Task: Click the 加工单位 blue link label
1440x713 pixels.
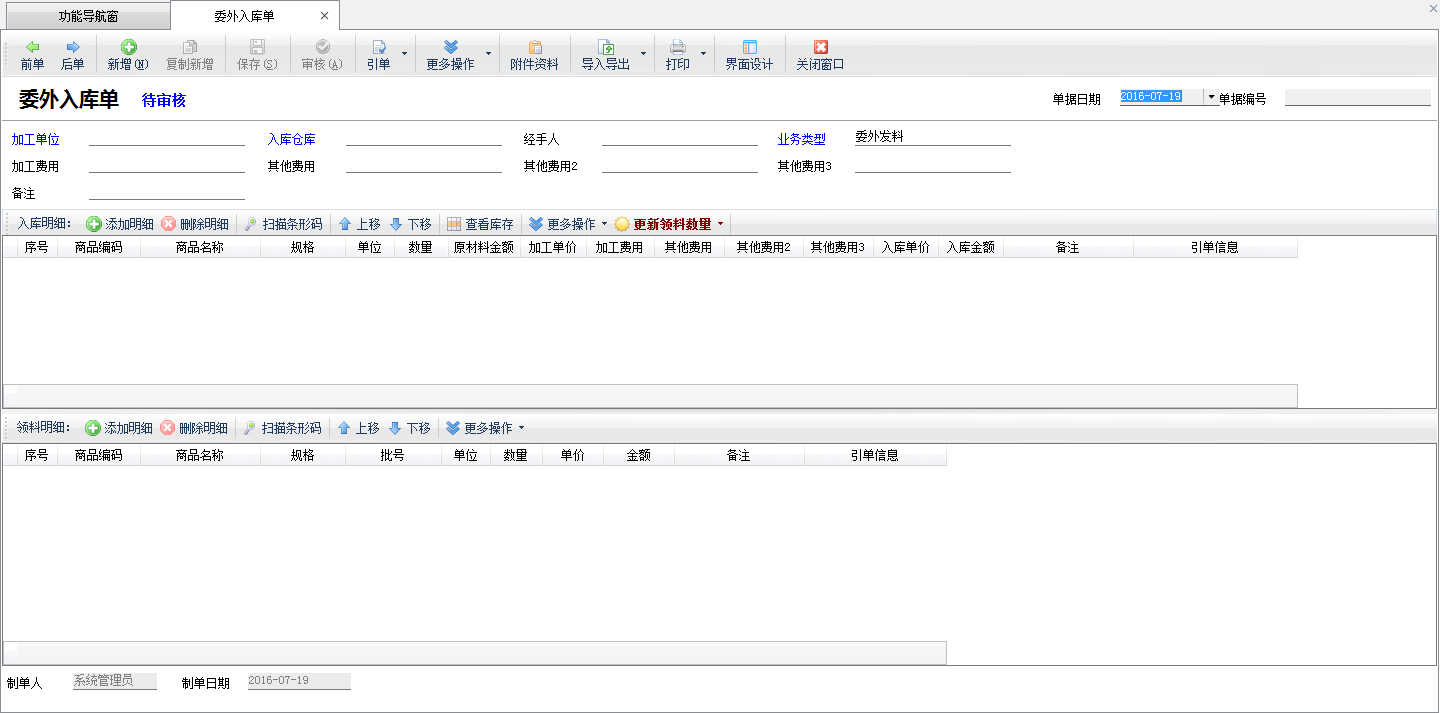Action: pyautogui.click(x=36, y=140)
